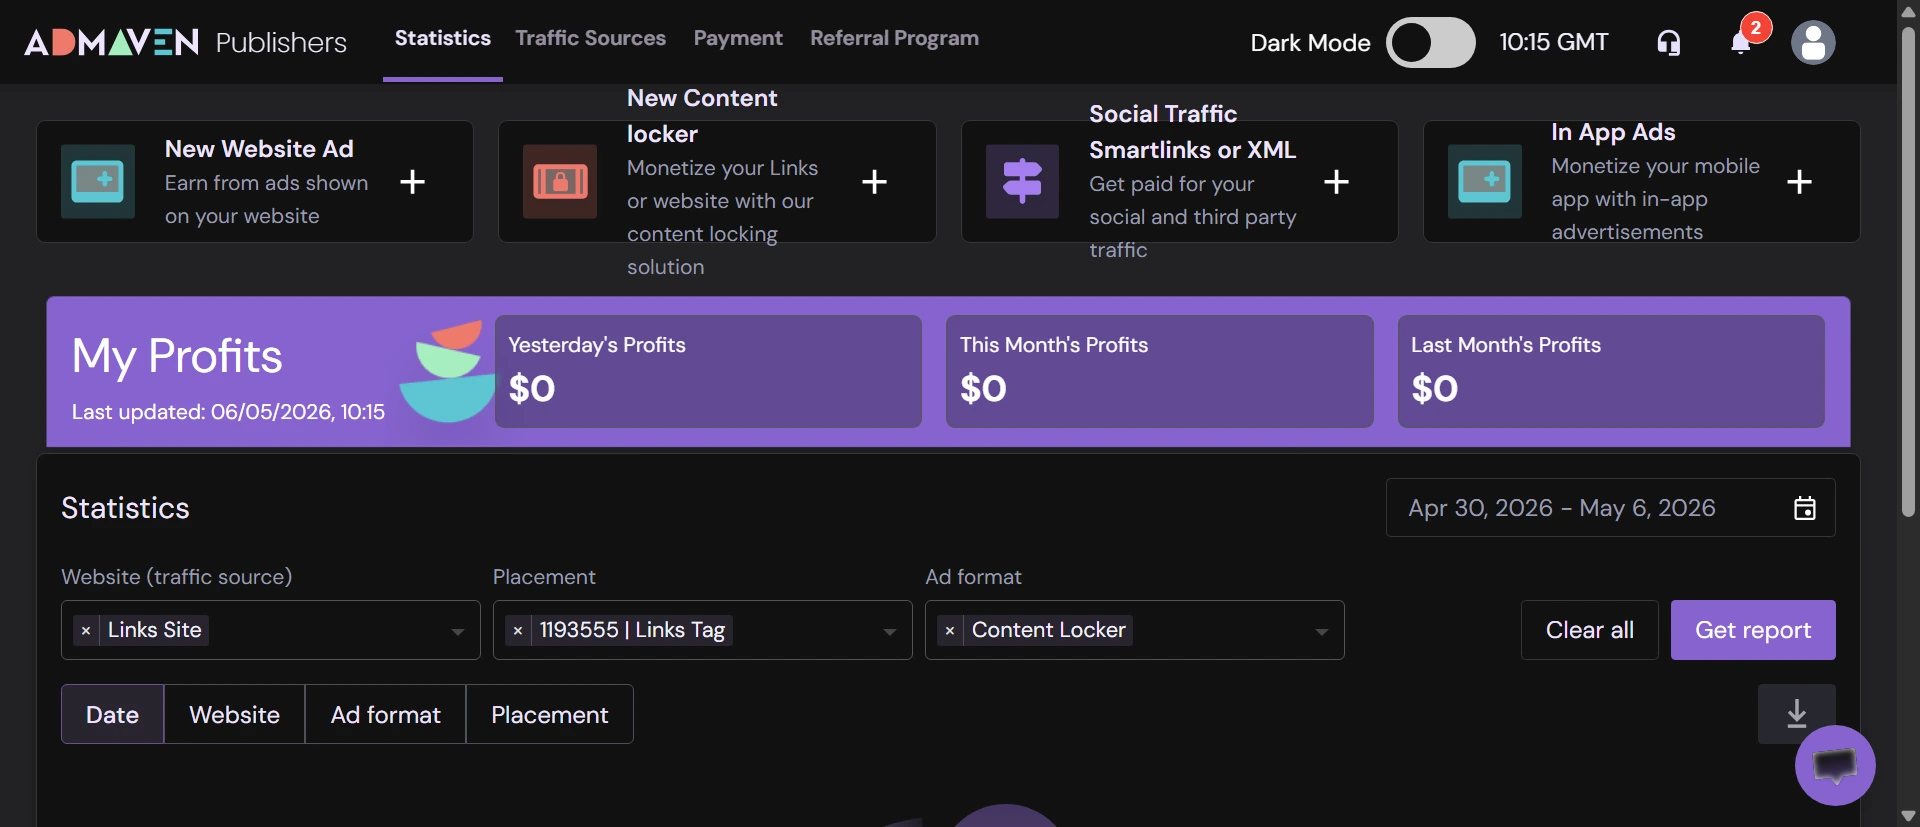
Task: Click the scrollbar down arrow
Action: [1908, 816]
